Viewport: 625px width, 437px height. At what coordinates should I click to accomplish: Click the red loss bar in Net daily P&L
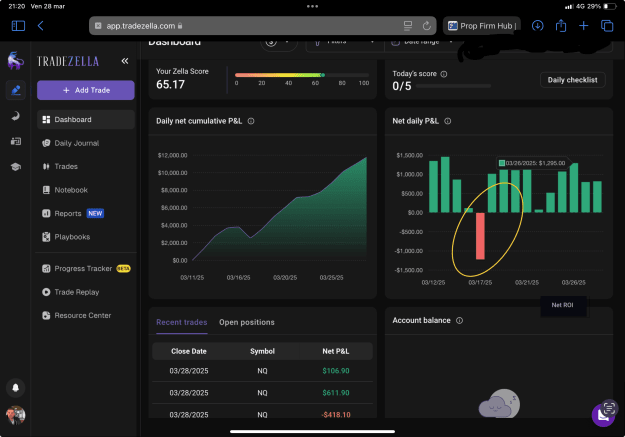pos(480,236)
